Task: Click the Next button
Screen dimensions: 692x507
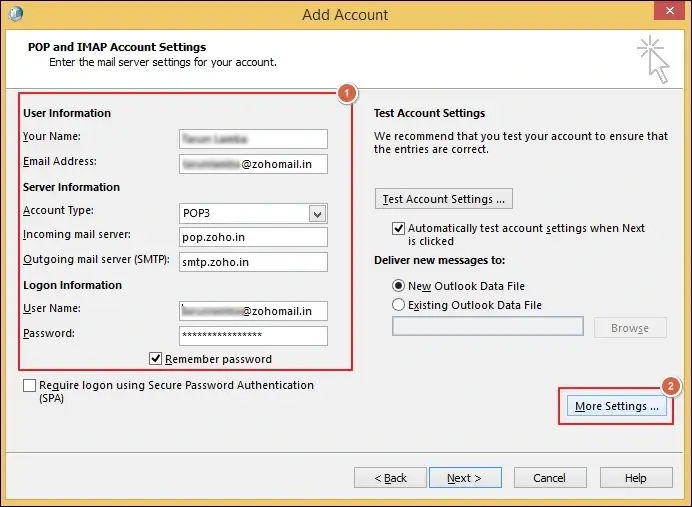Action: coord(465,478)
